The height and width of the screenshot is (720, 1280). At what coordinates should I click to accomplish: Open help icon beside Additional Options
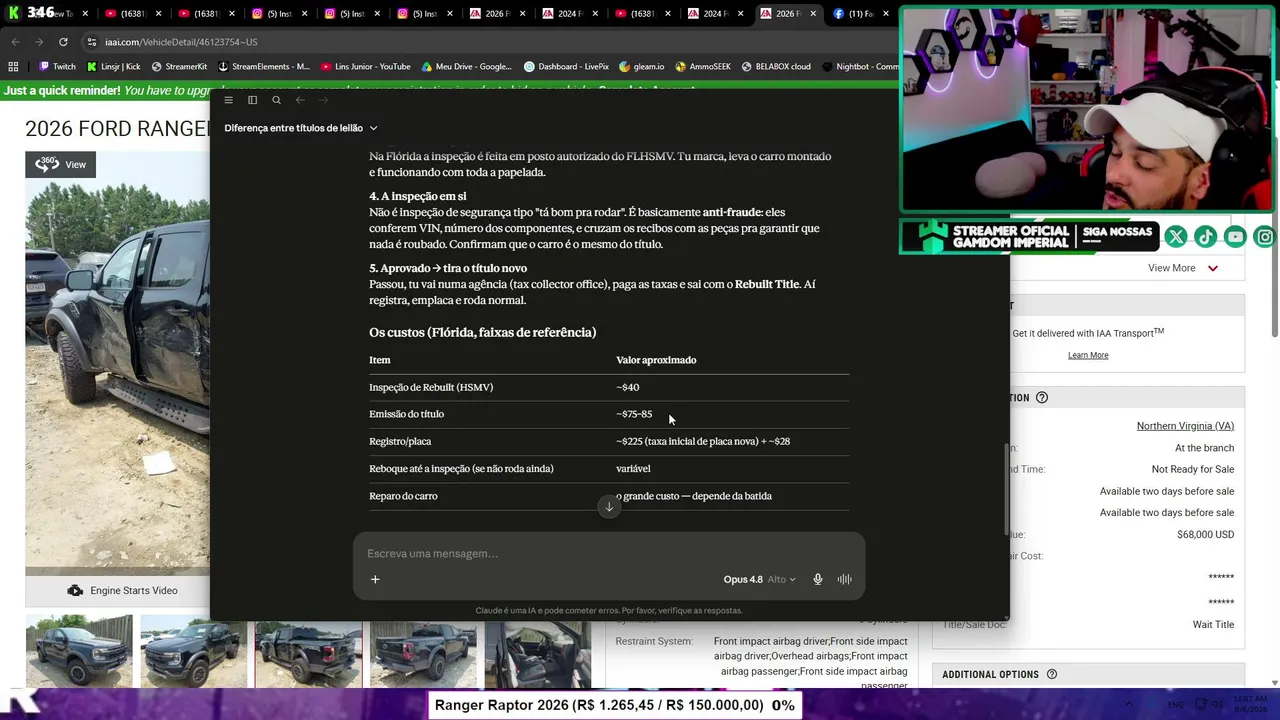click(1051, 675)
